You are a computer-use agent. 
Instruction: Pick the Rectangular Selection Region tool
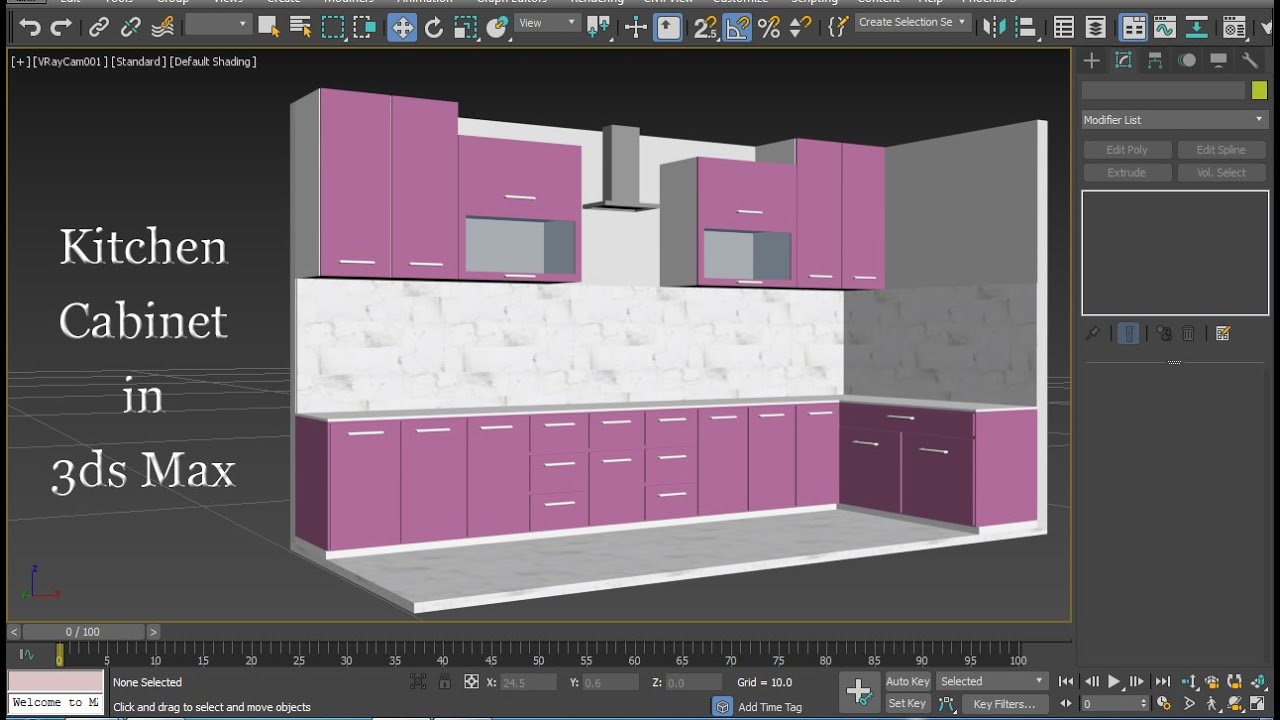333,27
